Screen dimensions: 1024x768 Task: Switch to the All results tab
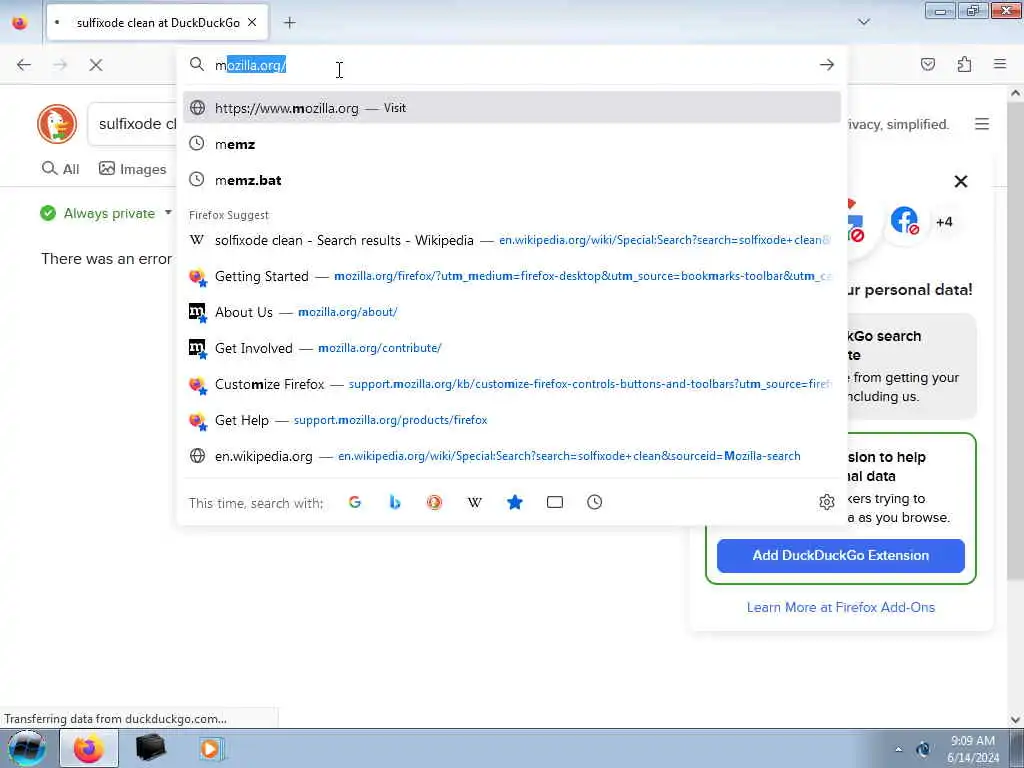(x=60, y=169)
